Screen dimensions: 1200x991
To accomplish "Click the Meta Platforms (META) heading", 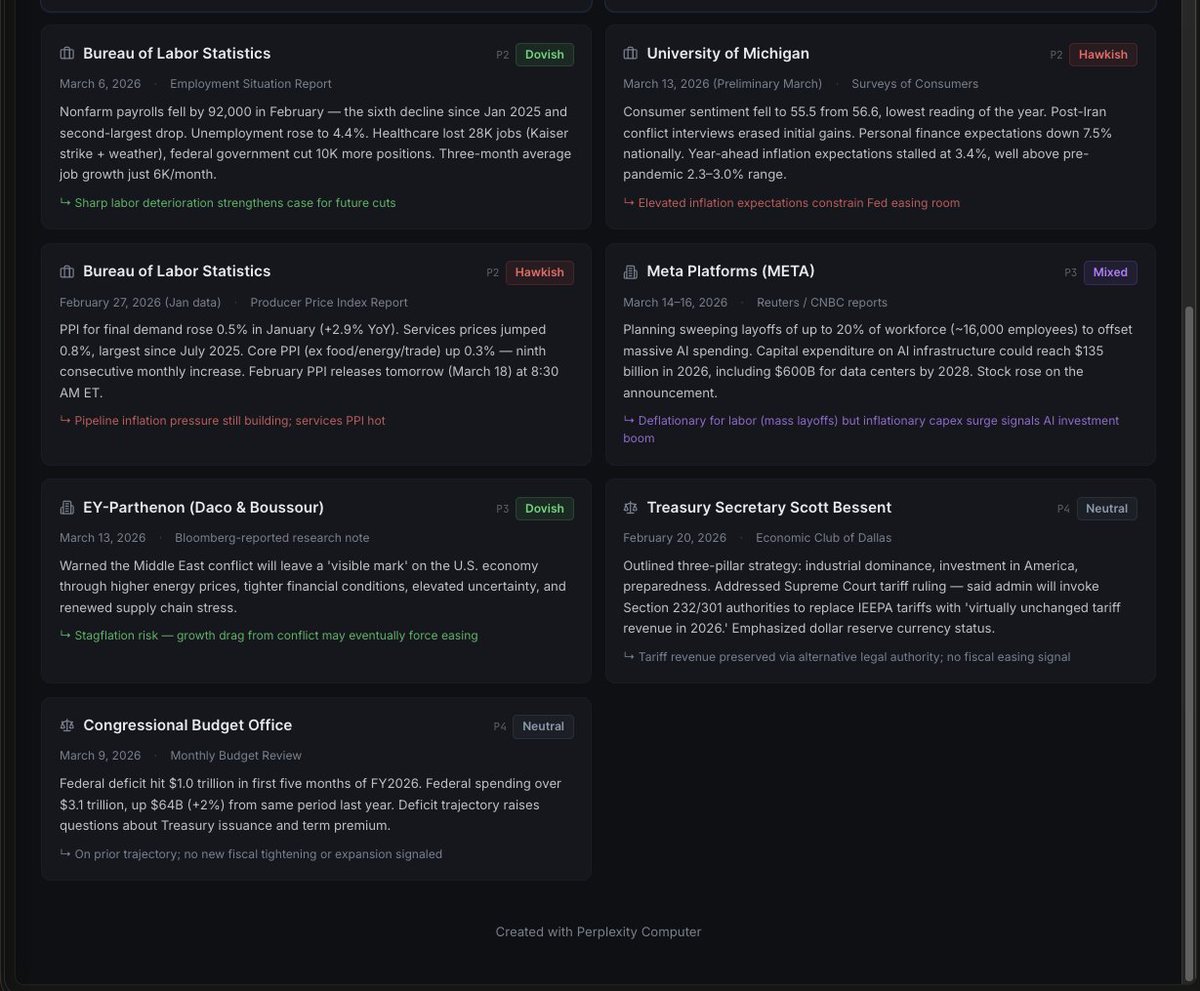I will point(731,272).
